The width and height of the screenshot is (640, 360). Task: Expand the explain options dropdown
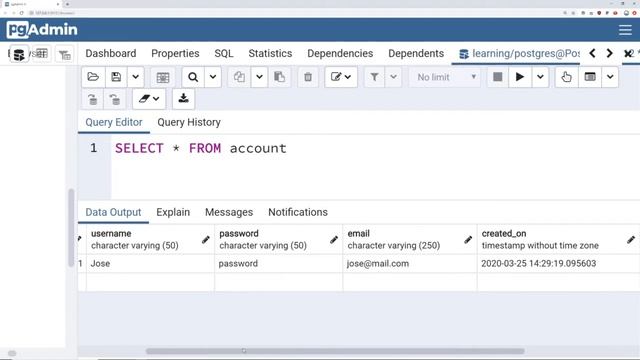pyautogui.click(x=610, y=77)
